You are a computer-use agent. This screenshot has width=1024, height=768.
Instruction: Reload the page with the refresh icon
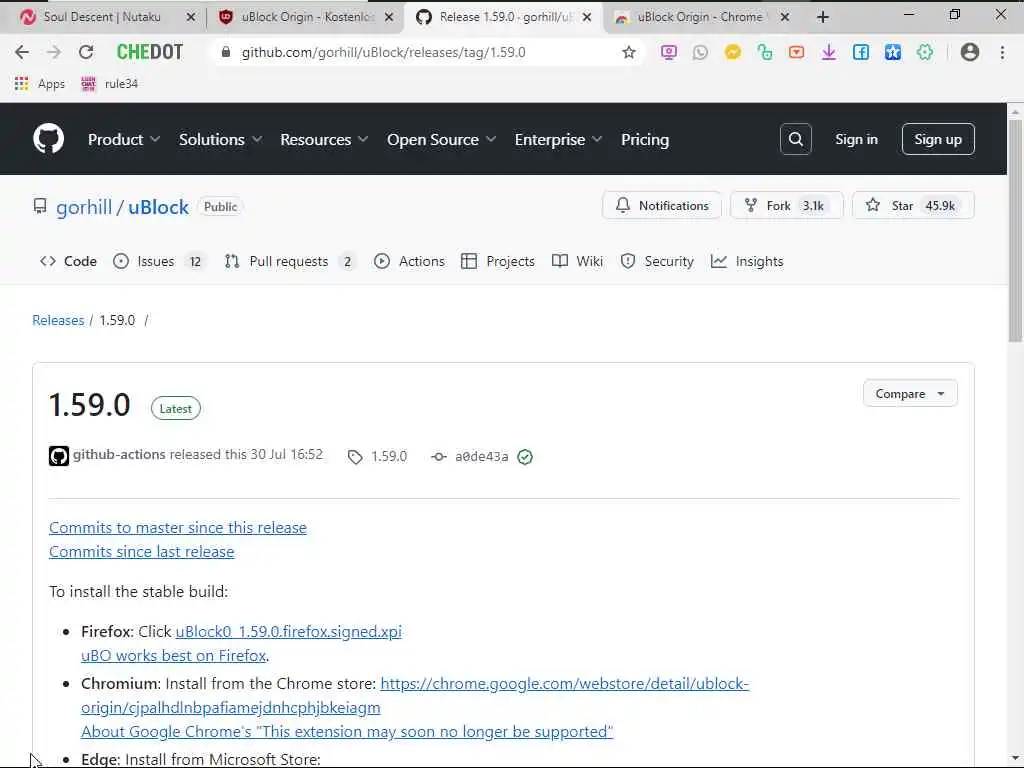pos(86,52)
